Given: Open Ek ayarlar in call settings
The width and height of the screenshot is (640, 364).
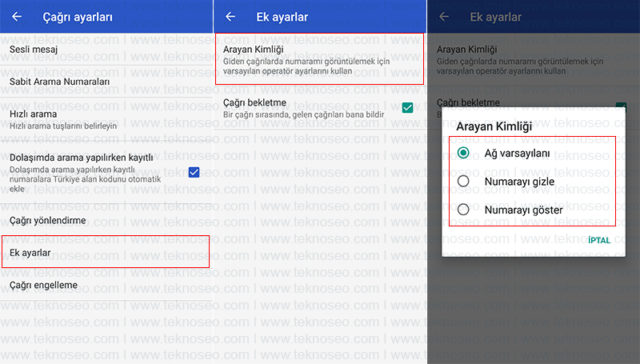Looking at the screenshot, I should 106,252.
